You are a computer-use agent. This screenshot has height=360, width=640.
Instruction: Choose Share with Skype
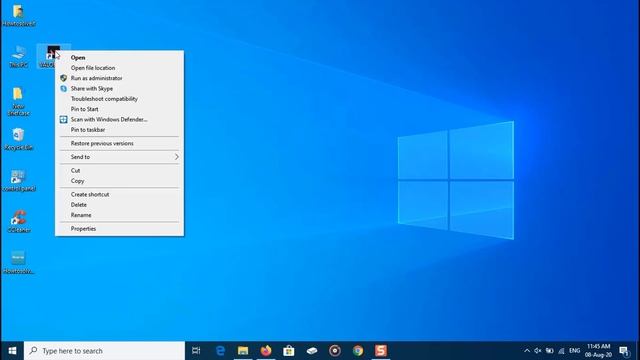coord(119,89)
